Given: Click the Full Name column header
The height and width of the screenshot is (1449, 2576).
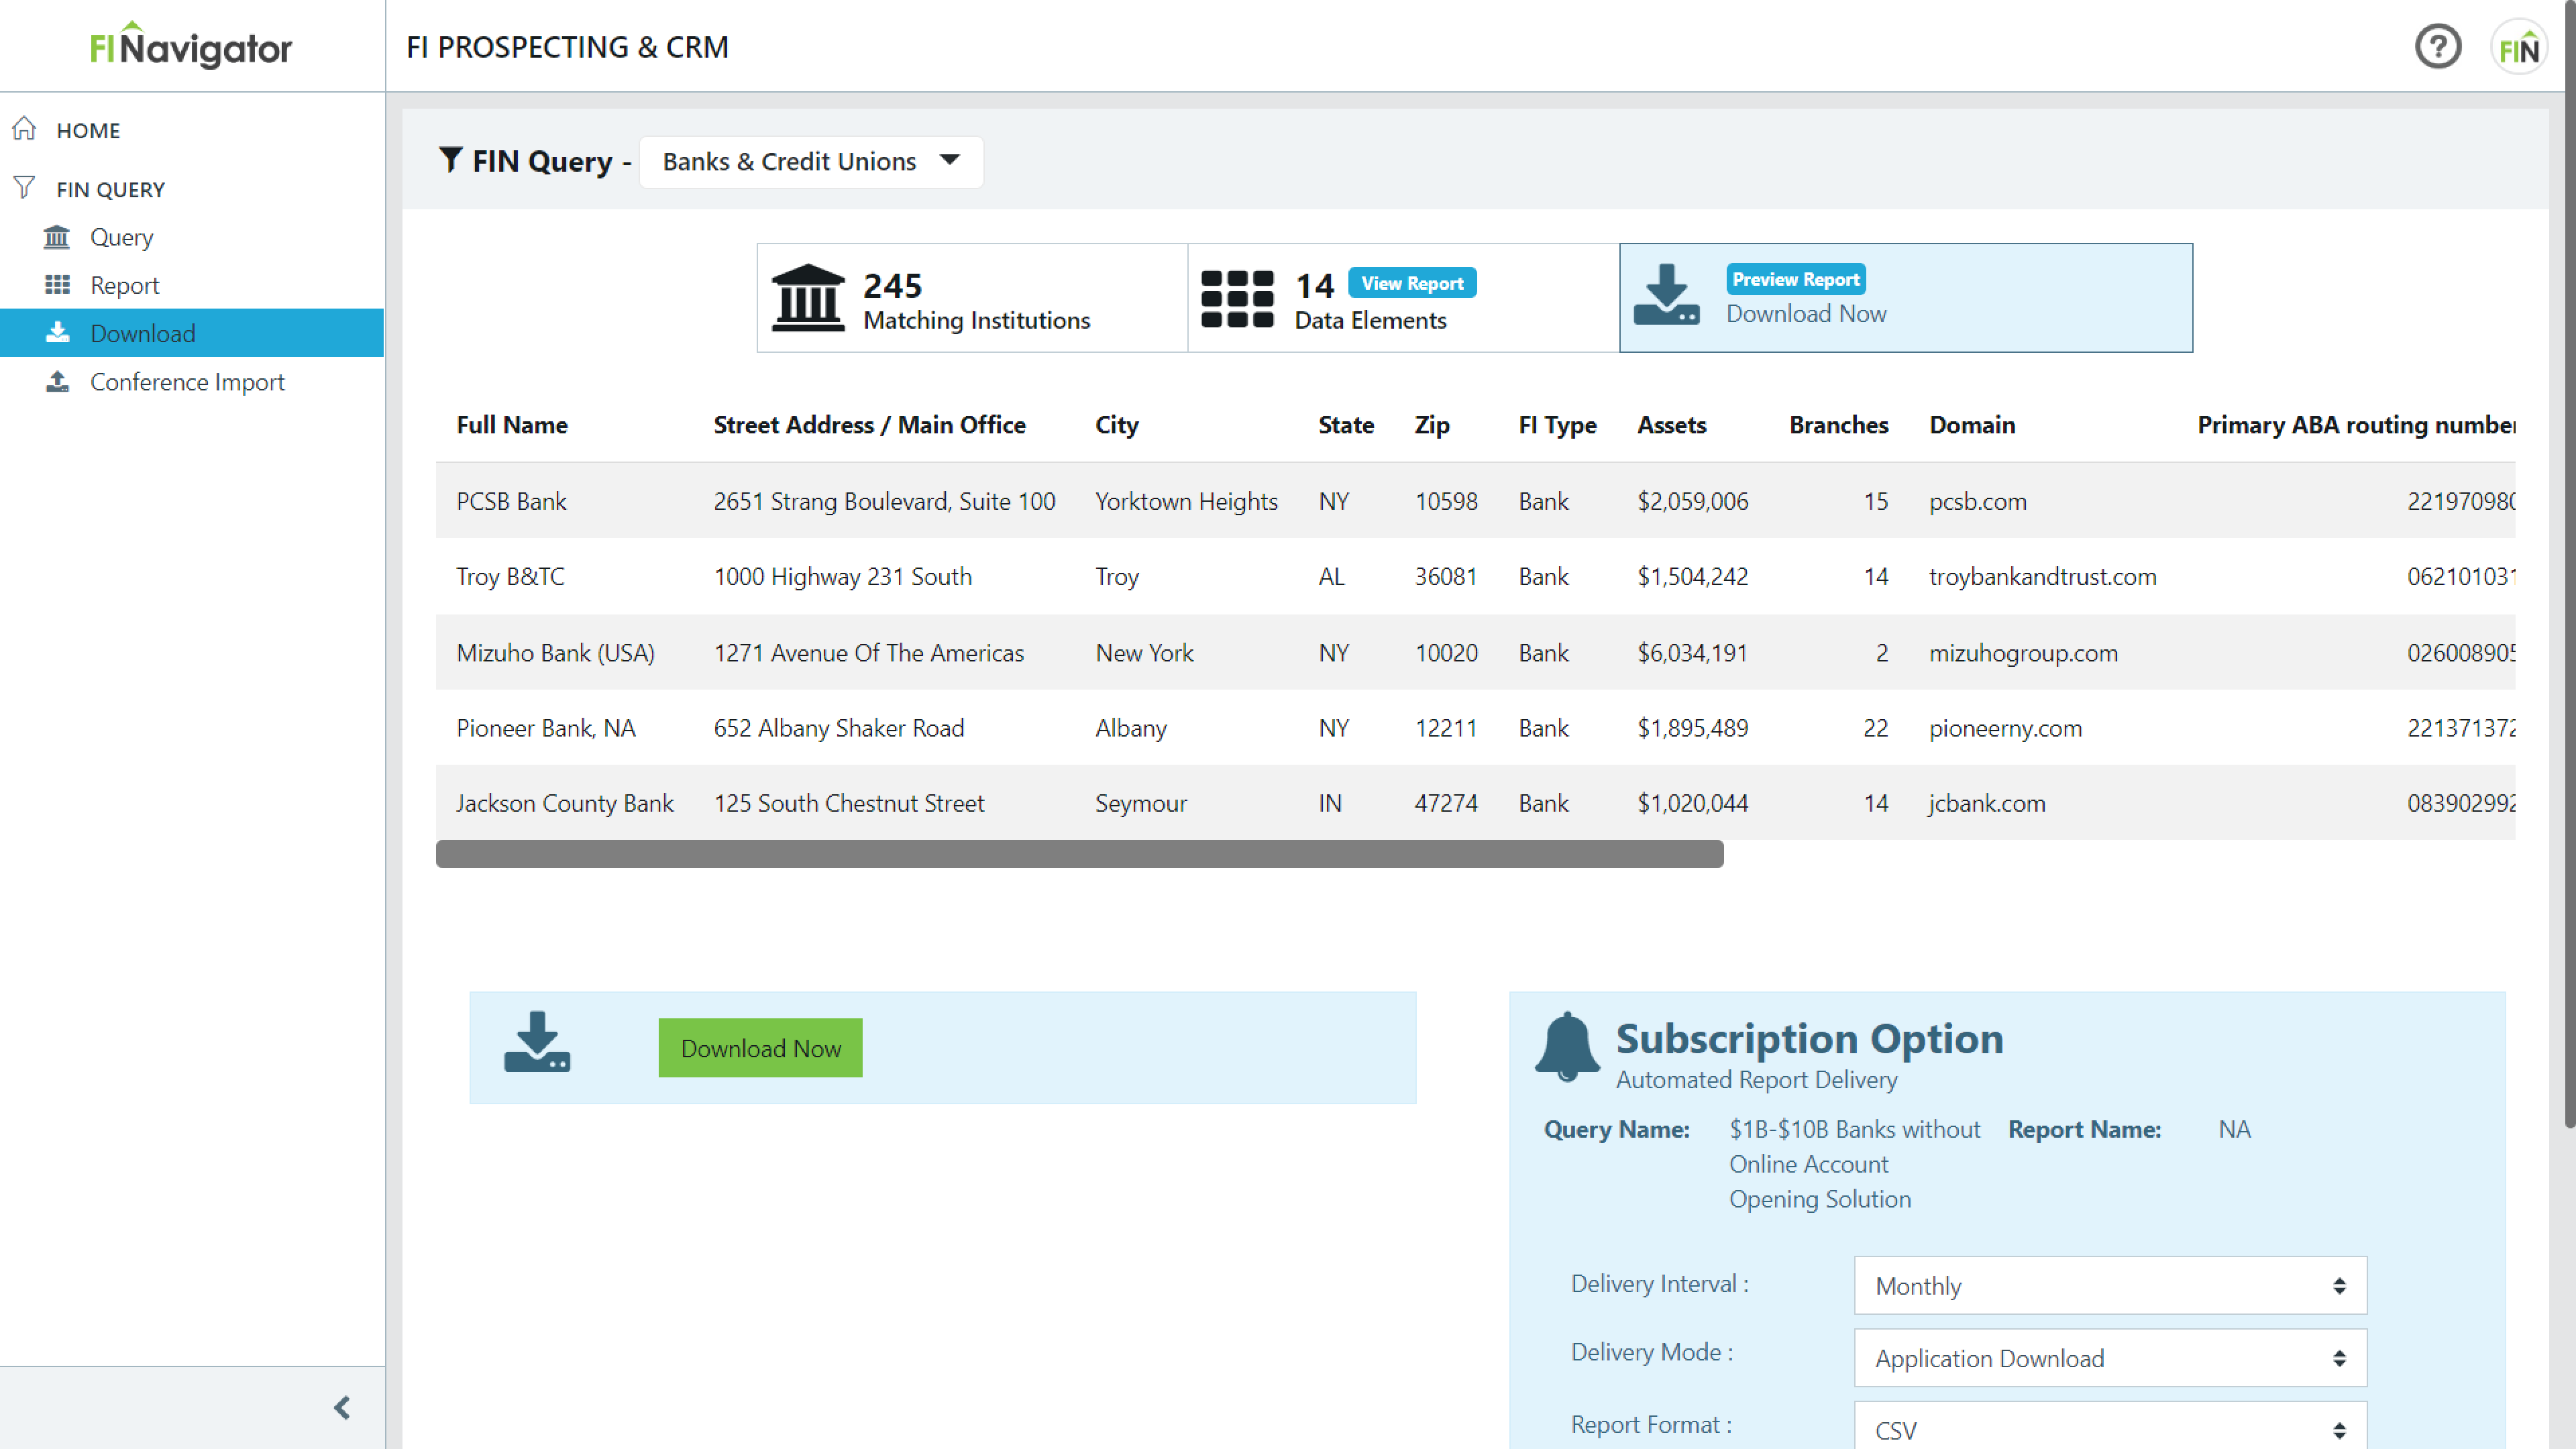Looking at the screenshot, I should click(512, 425).
